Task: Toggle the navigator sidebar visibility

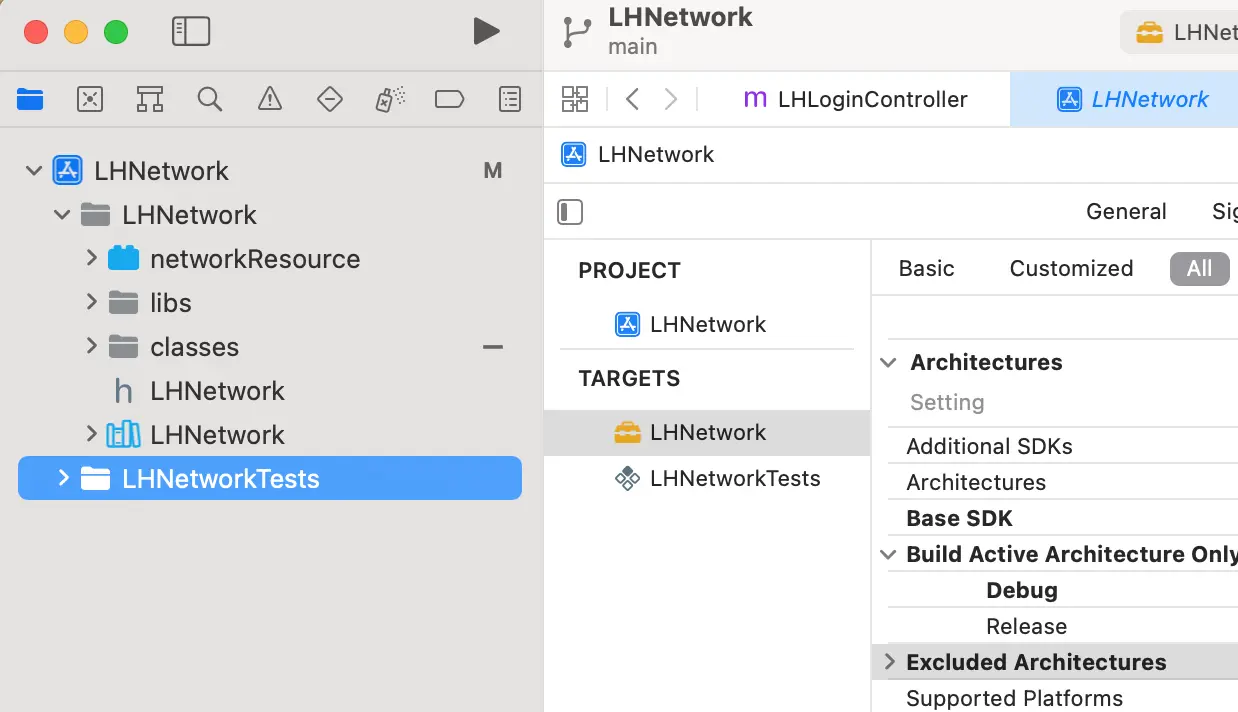Action: tap(191, 32)
